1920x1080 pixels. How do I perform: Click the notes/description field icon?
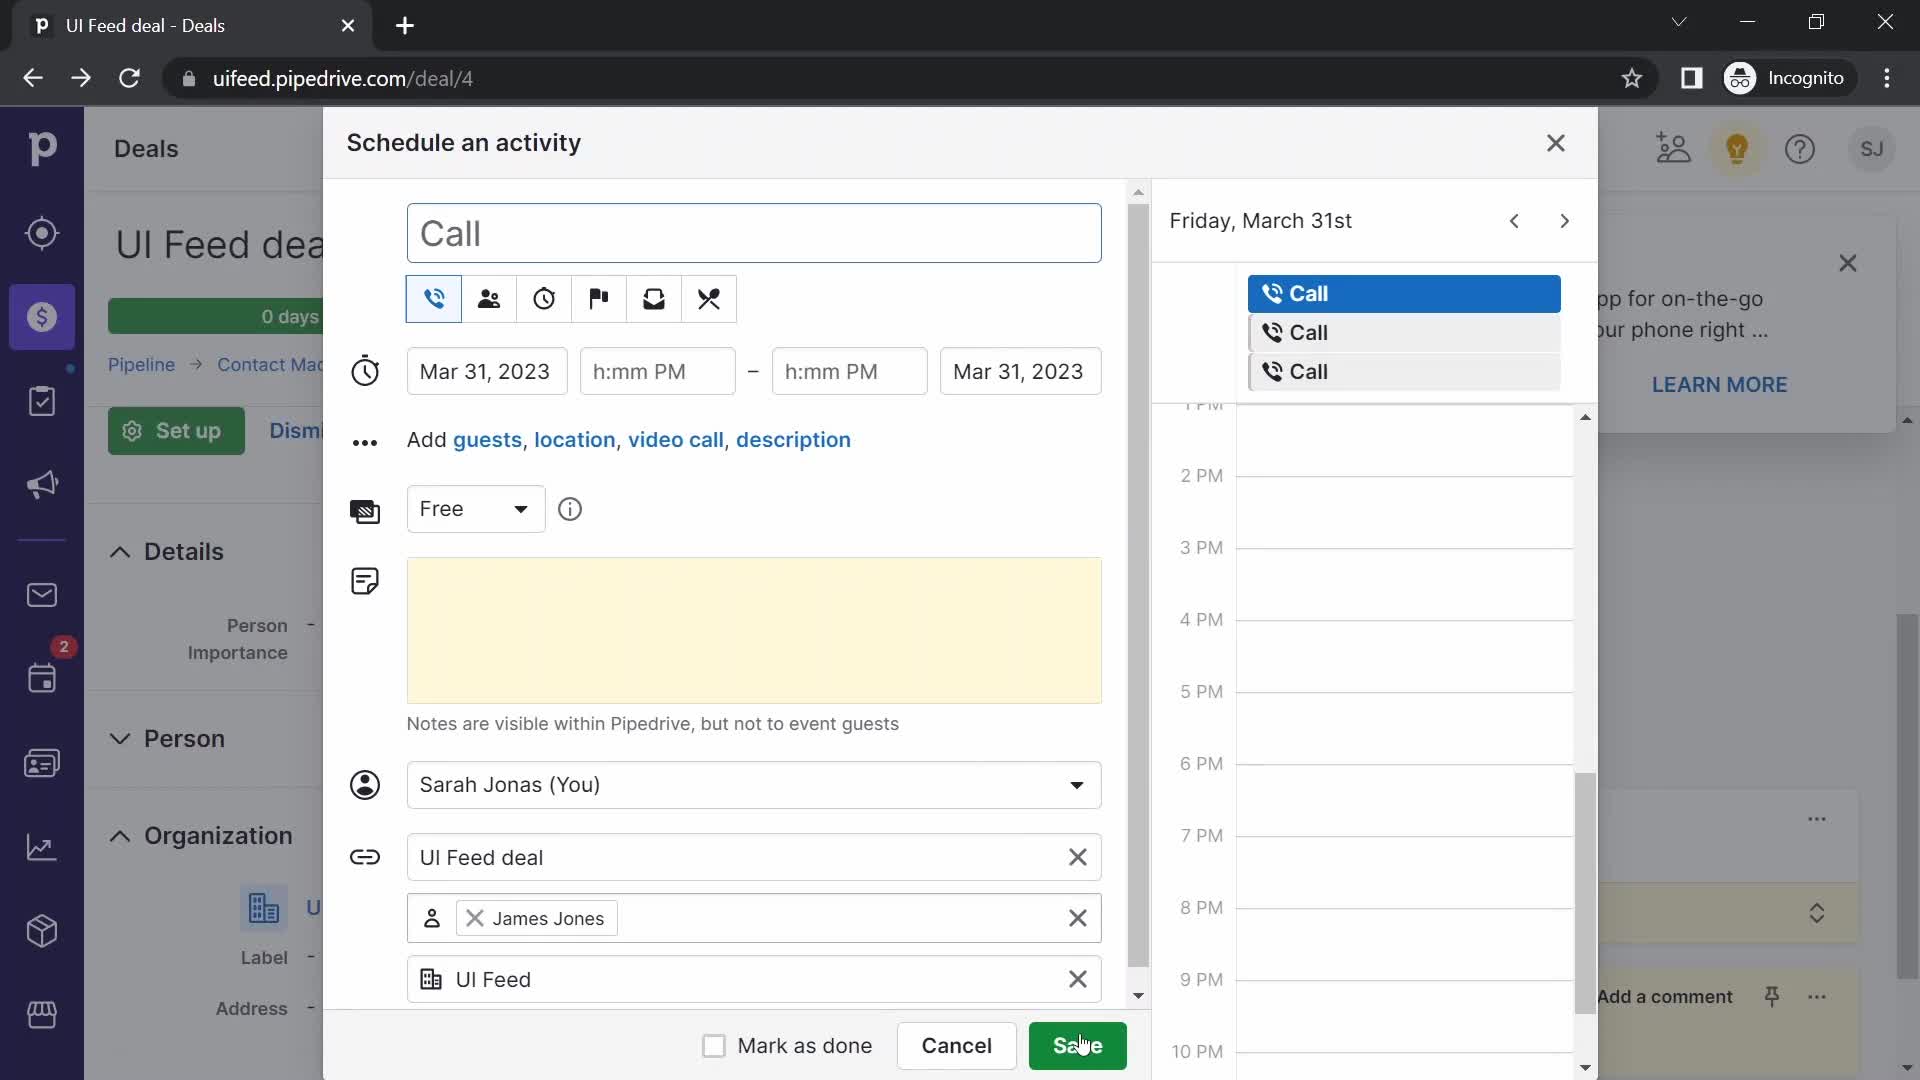pos(364,582)
